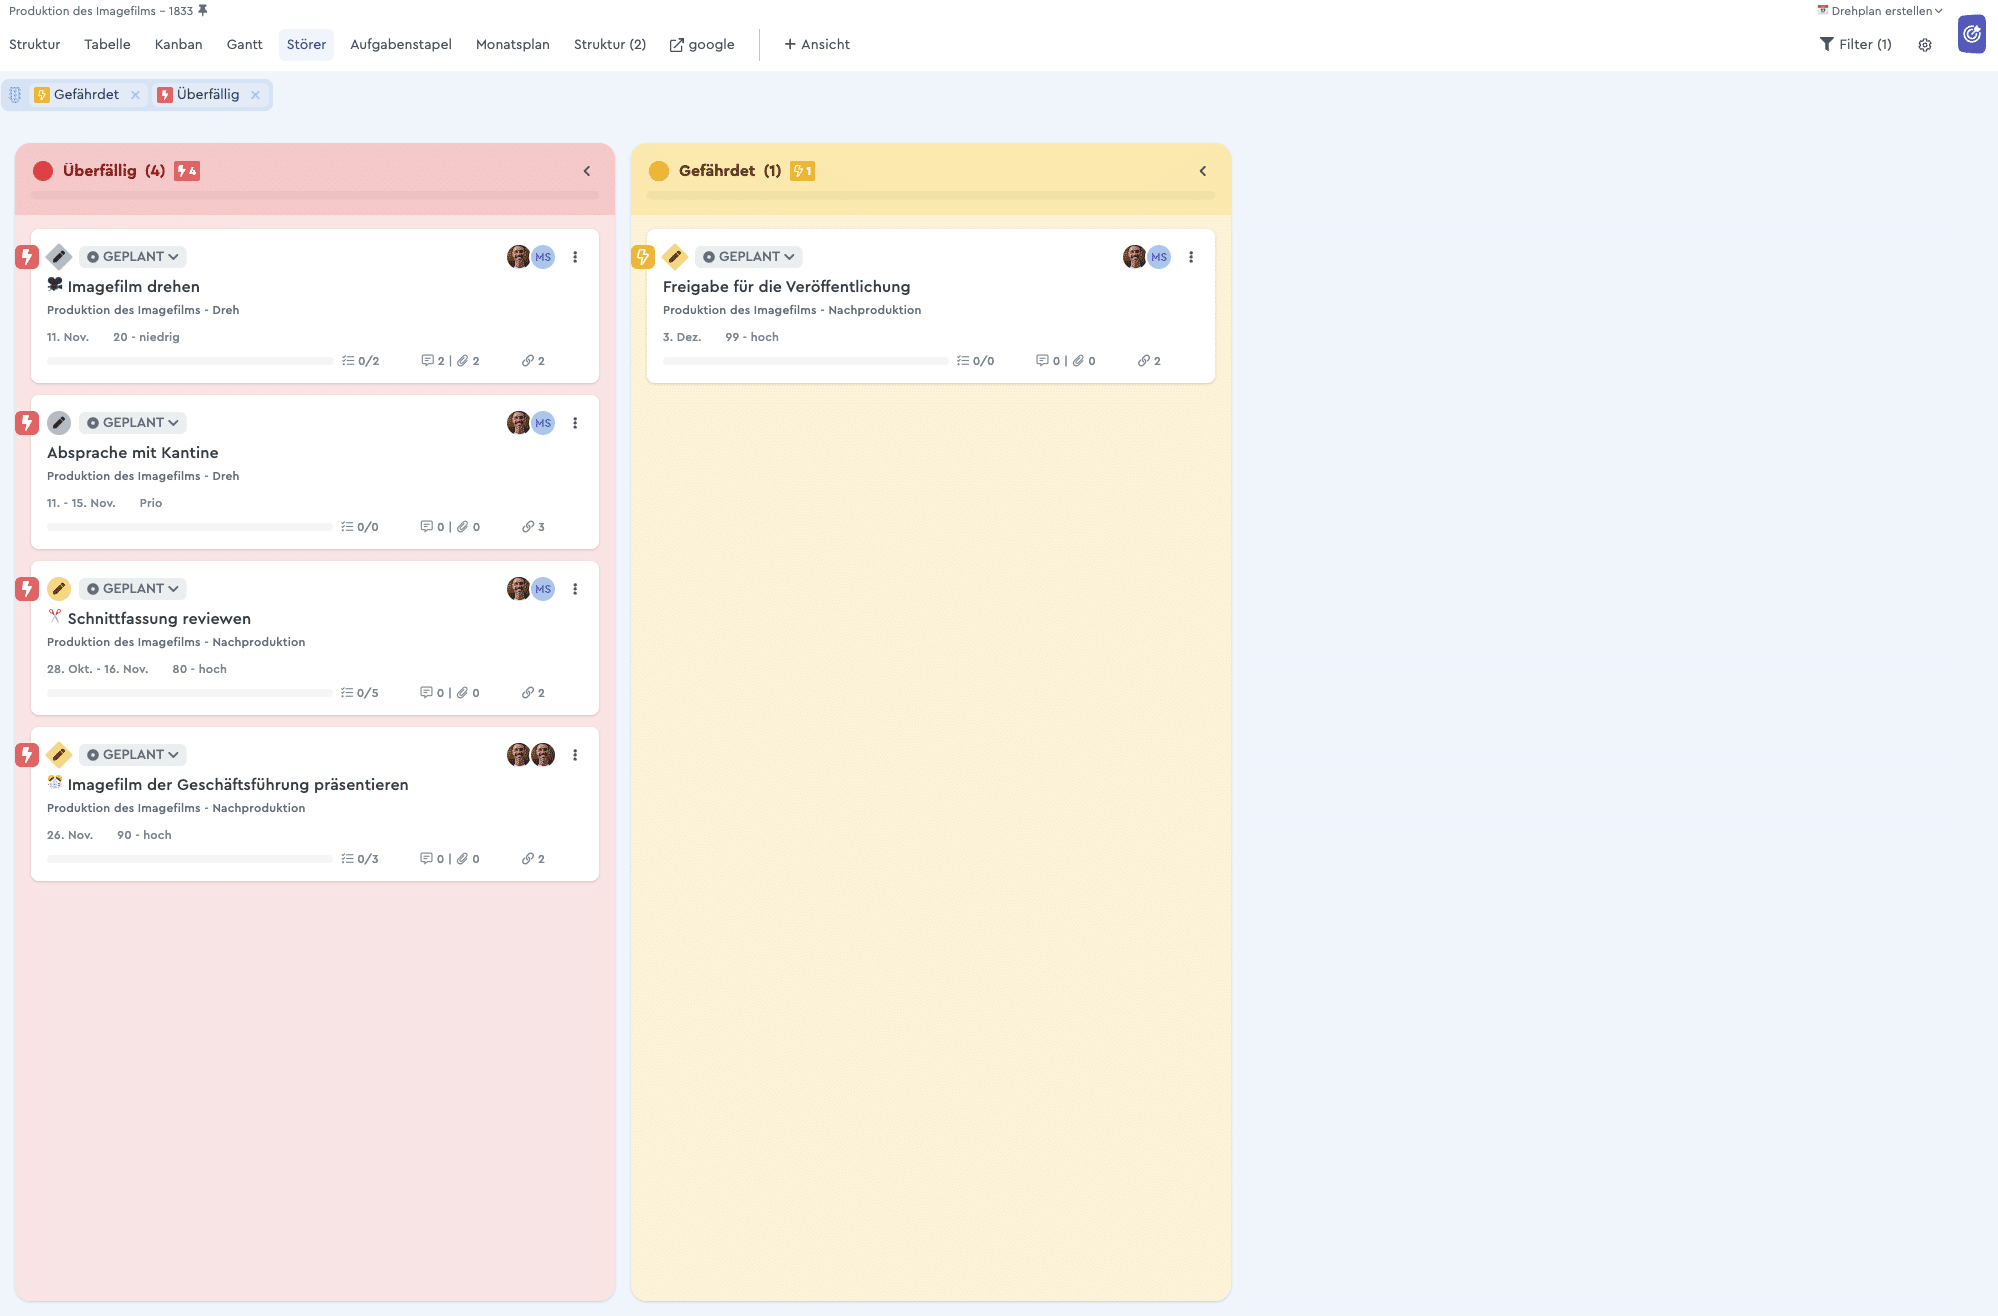The image size is (1998, 1316).
Task: Open the Drehplan erstellen dropdown
Action: (x=1880, y=11)
